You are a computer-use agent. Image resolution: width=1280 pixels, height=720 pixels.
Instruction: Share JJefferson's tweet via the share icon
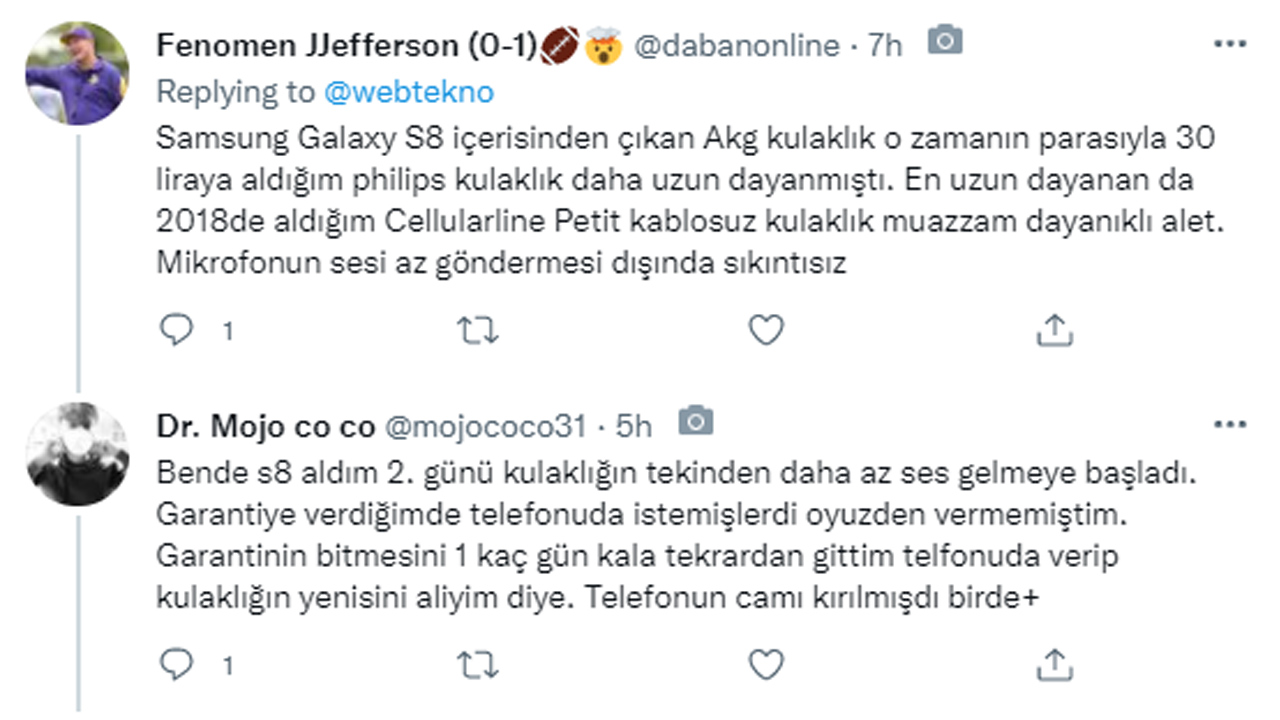pos(1053,329)
